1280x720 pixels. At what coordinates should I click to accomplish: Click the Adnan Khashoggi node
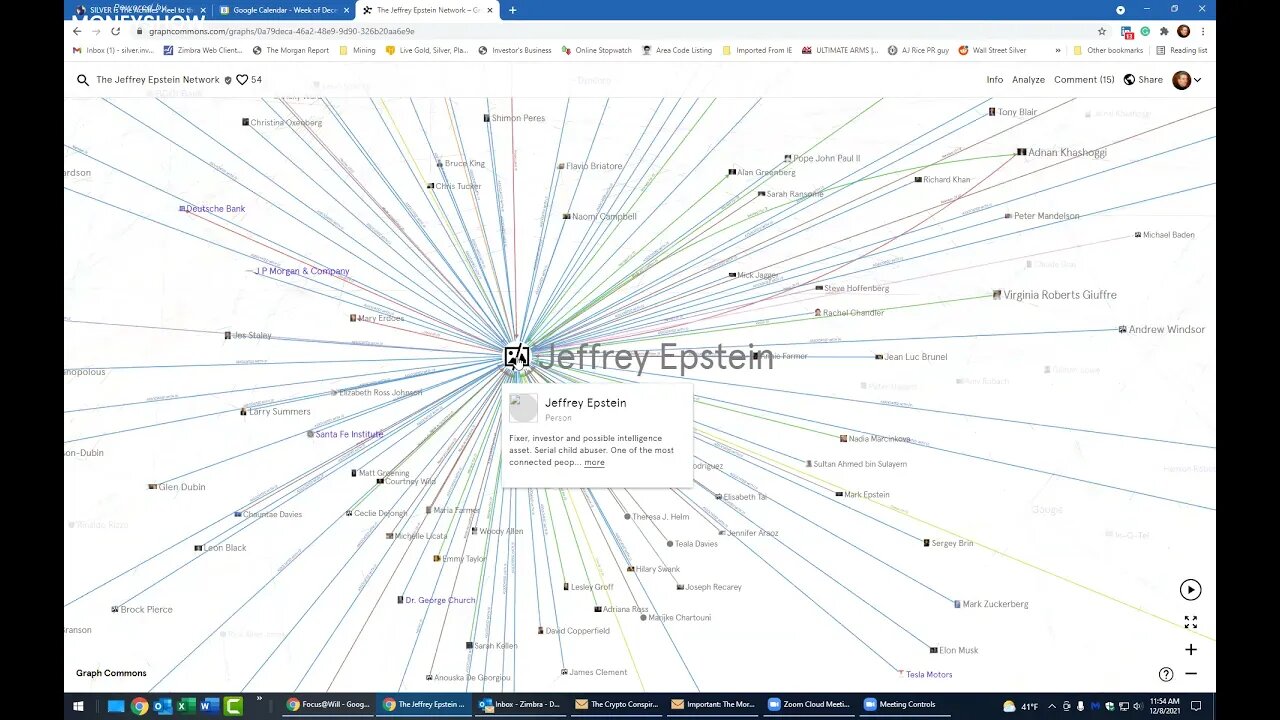click(1061, 152)
